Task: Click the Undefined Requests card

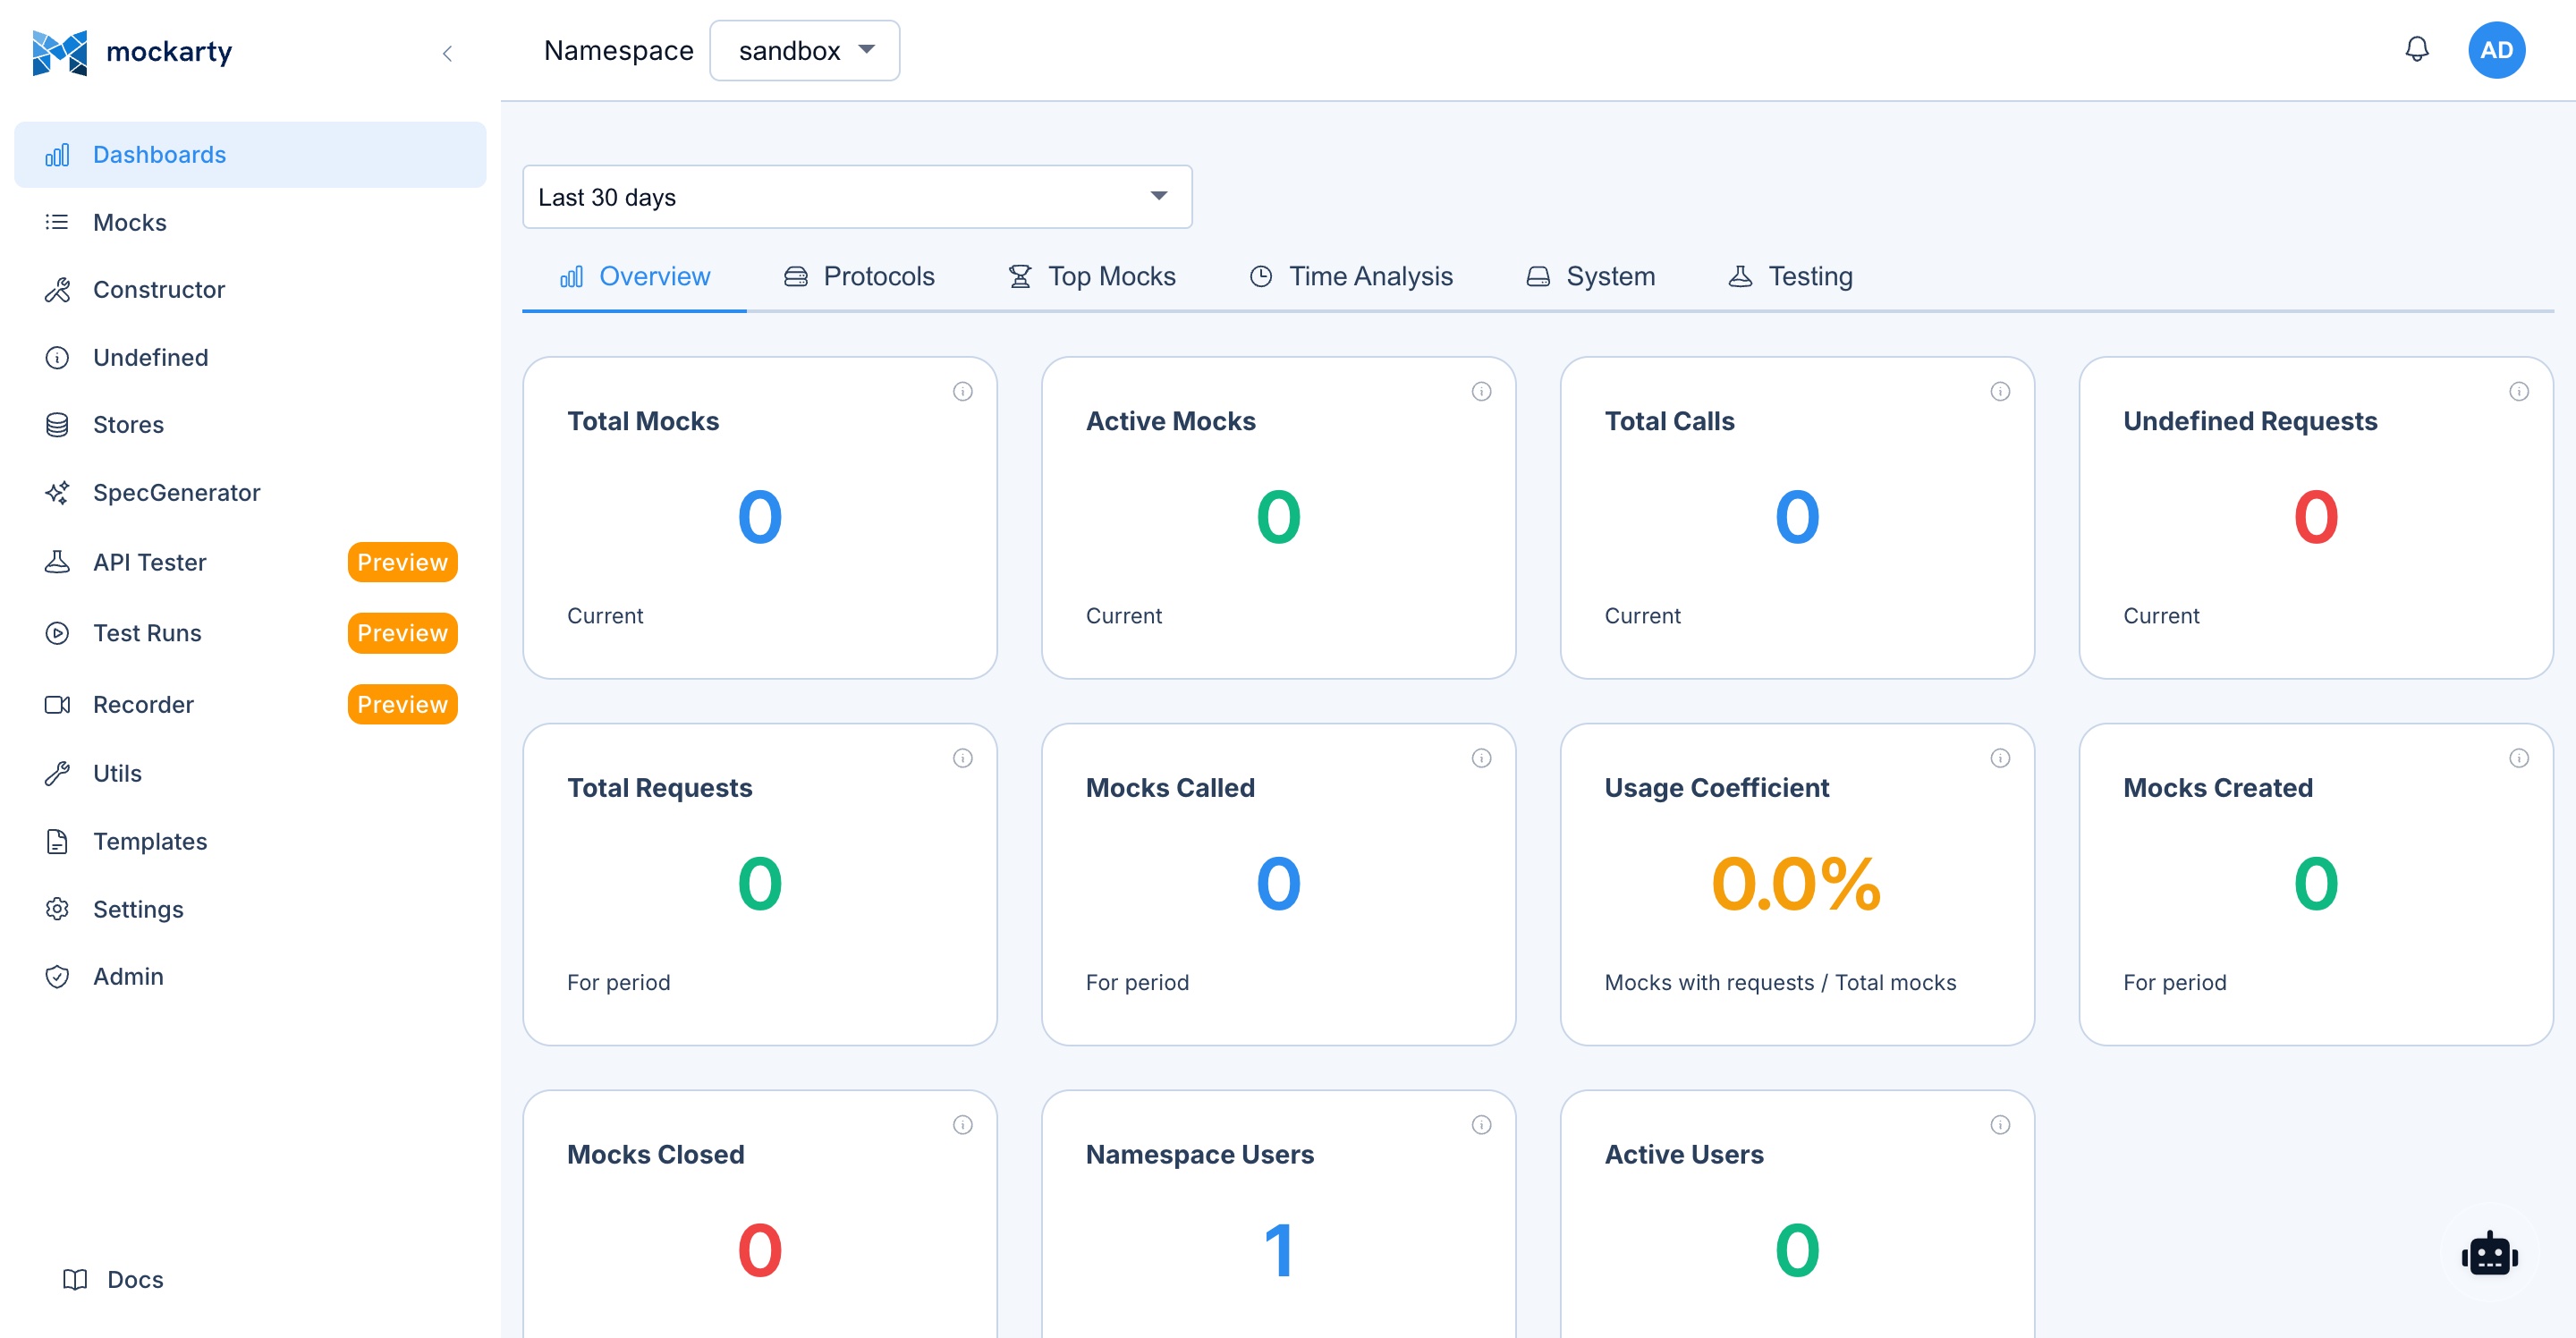Action: pos(2316,518)
